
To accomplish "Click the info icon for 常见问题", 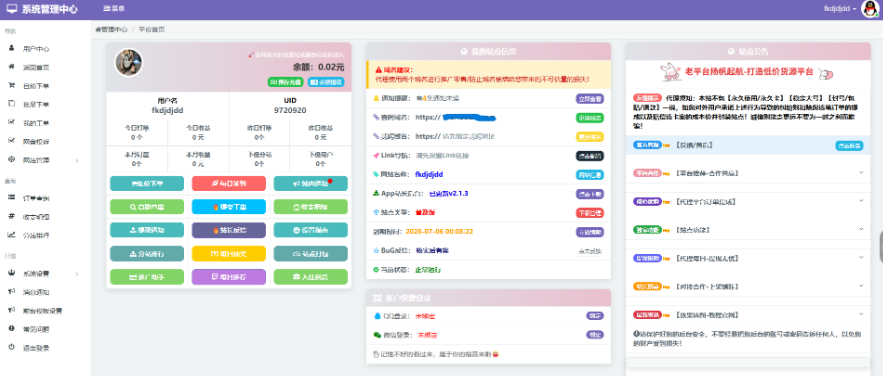I will [11, 329].
